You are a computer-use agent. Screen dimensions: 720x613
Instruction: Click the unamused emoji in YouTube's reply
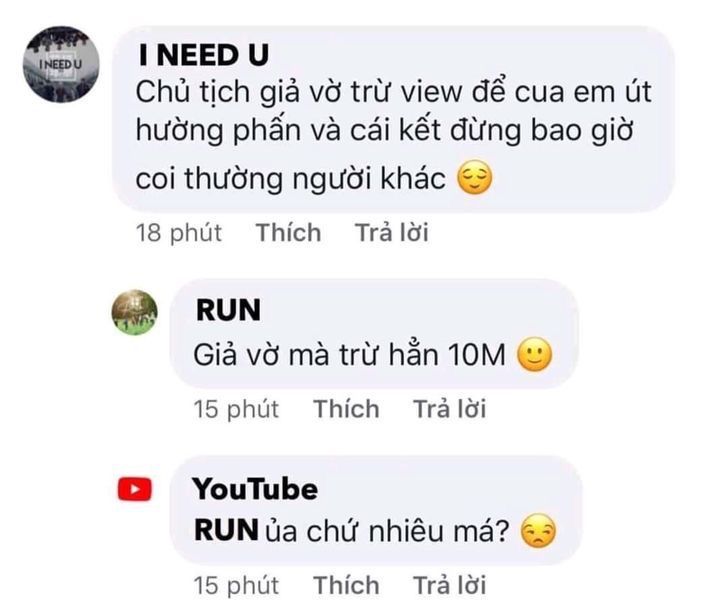pyautogui.click(x=538, y=531)
